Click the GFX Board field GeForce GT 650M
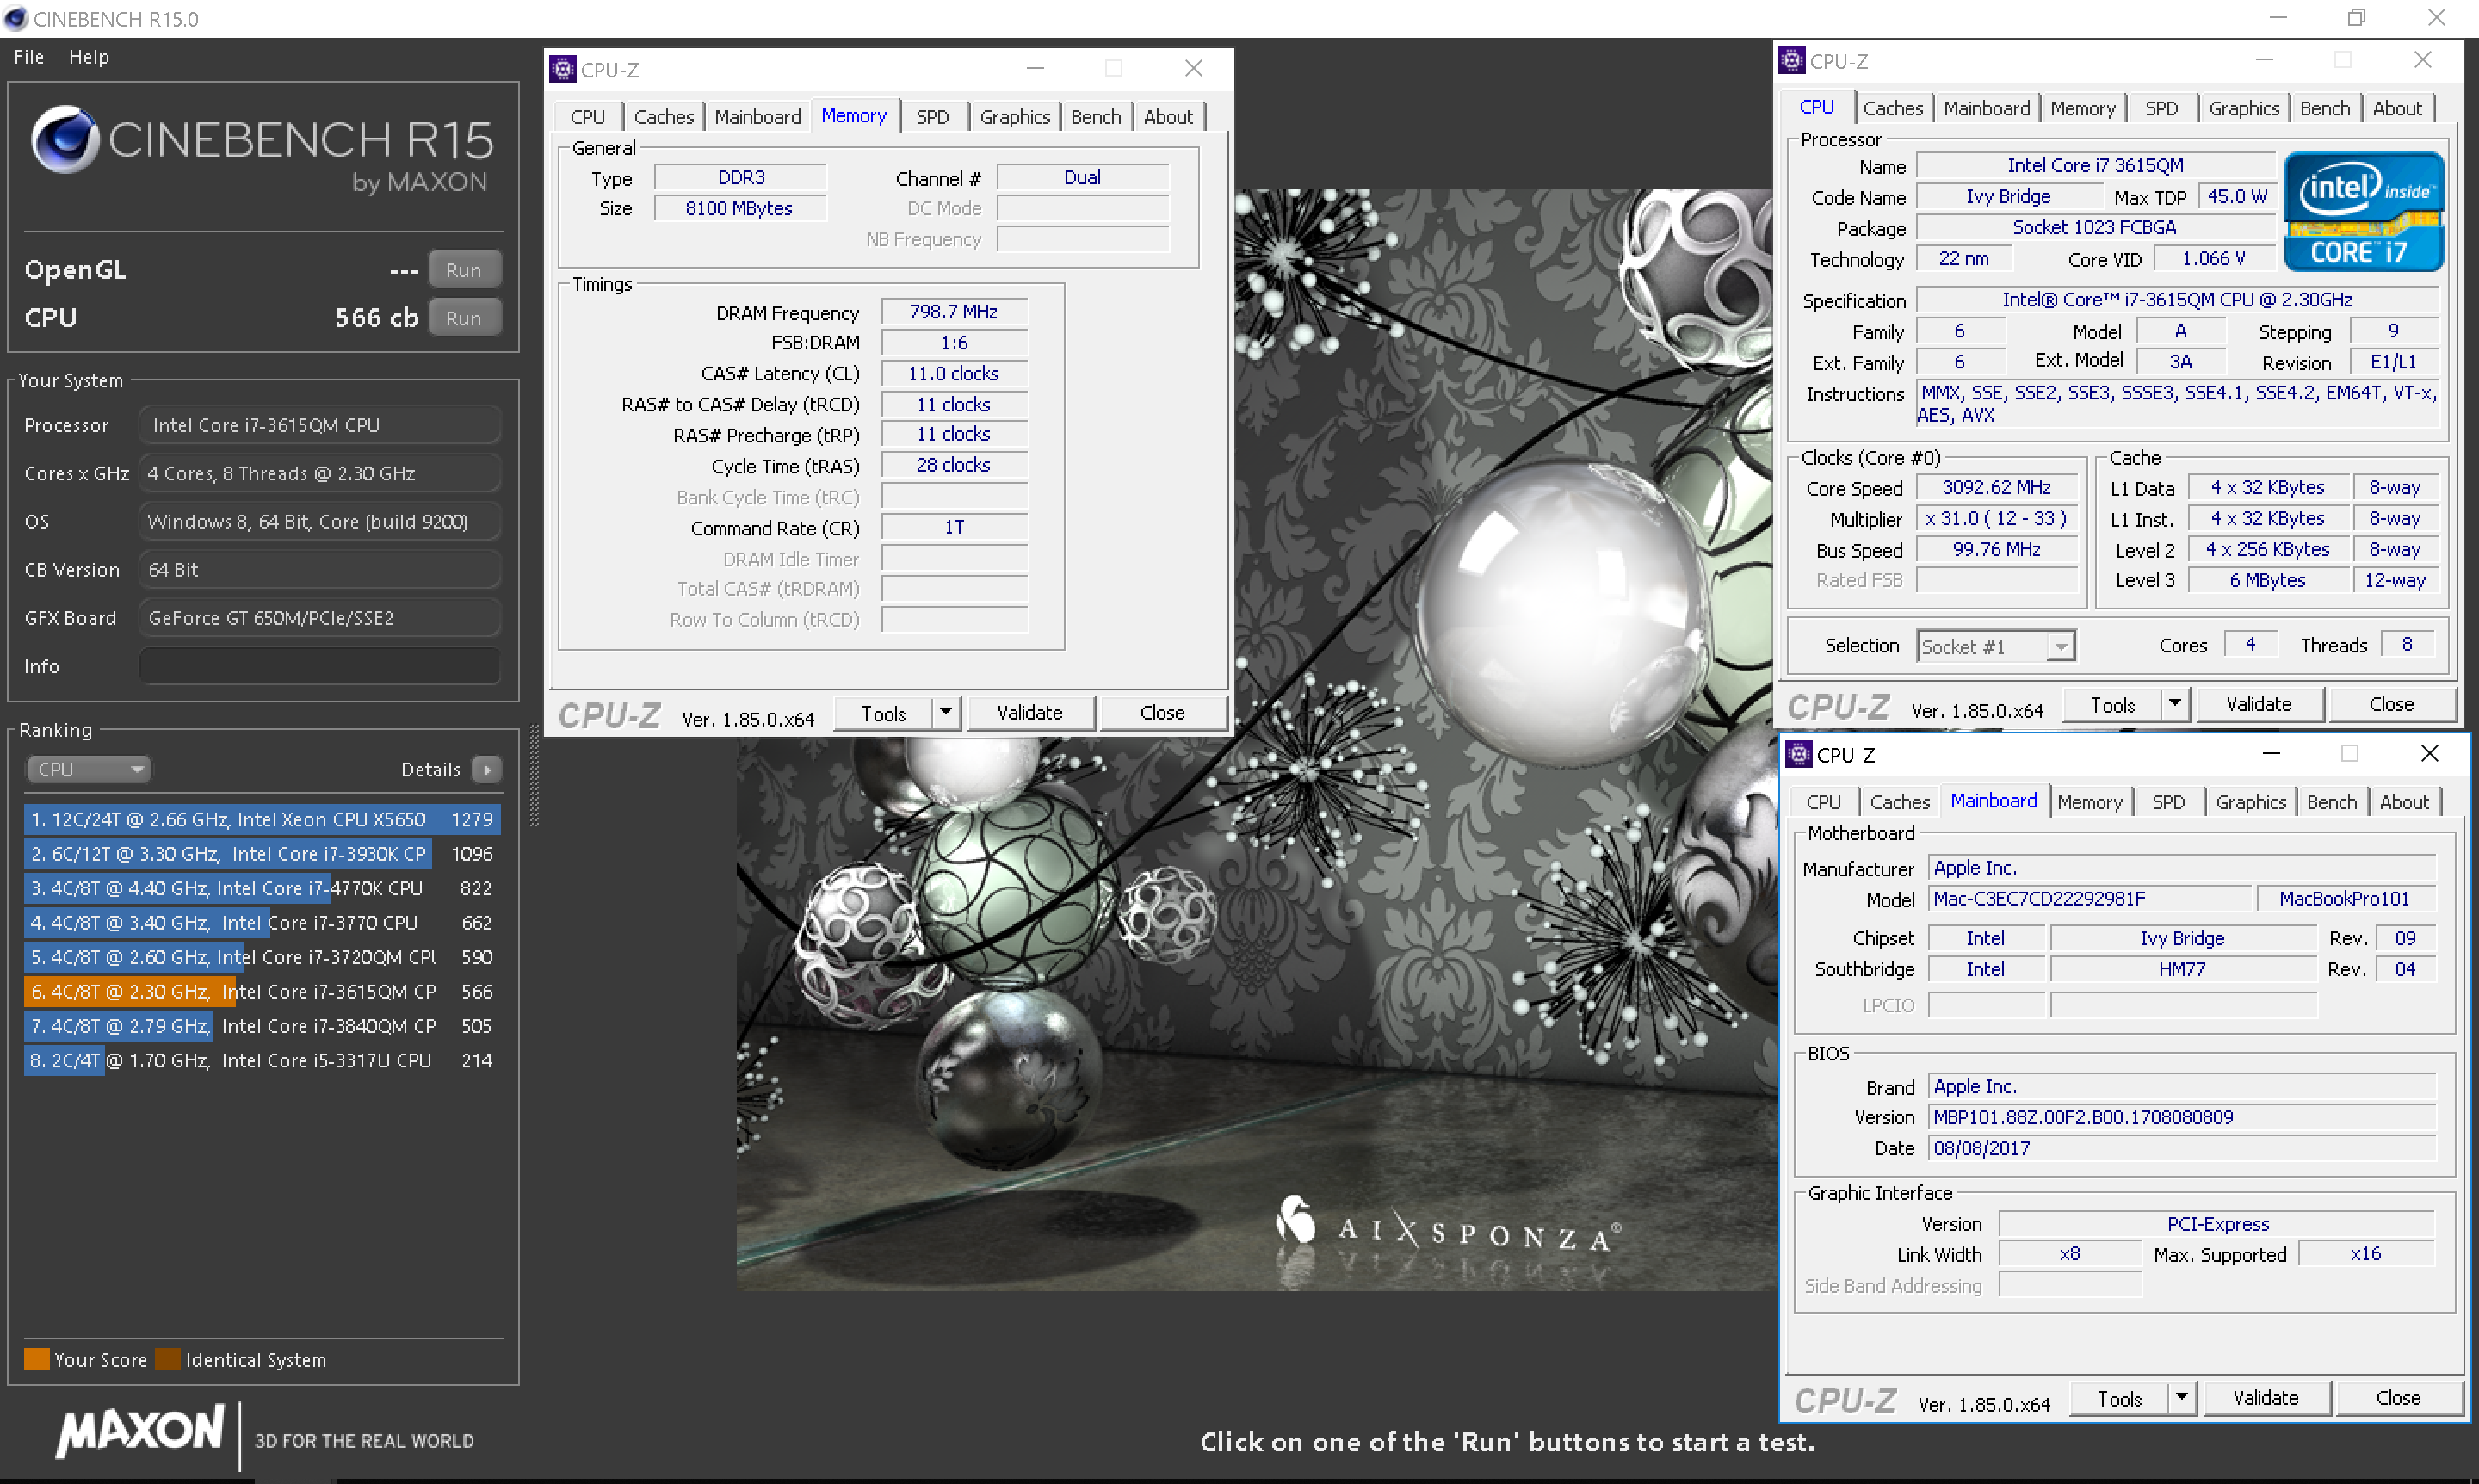 coord(320,618)
